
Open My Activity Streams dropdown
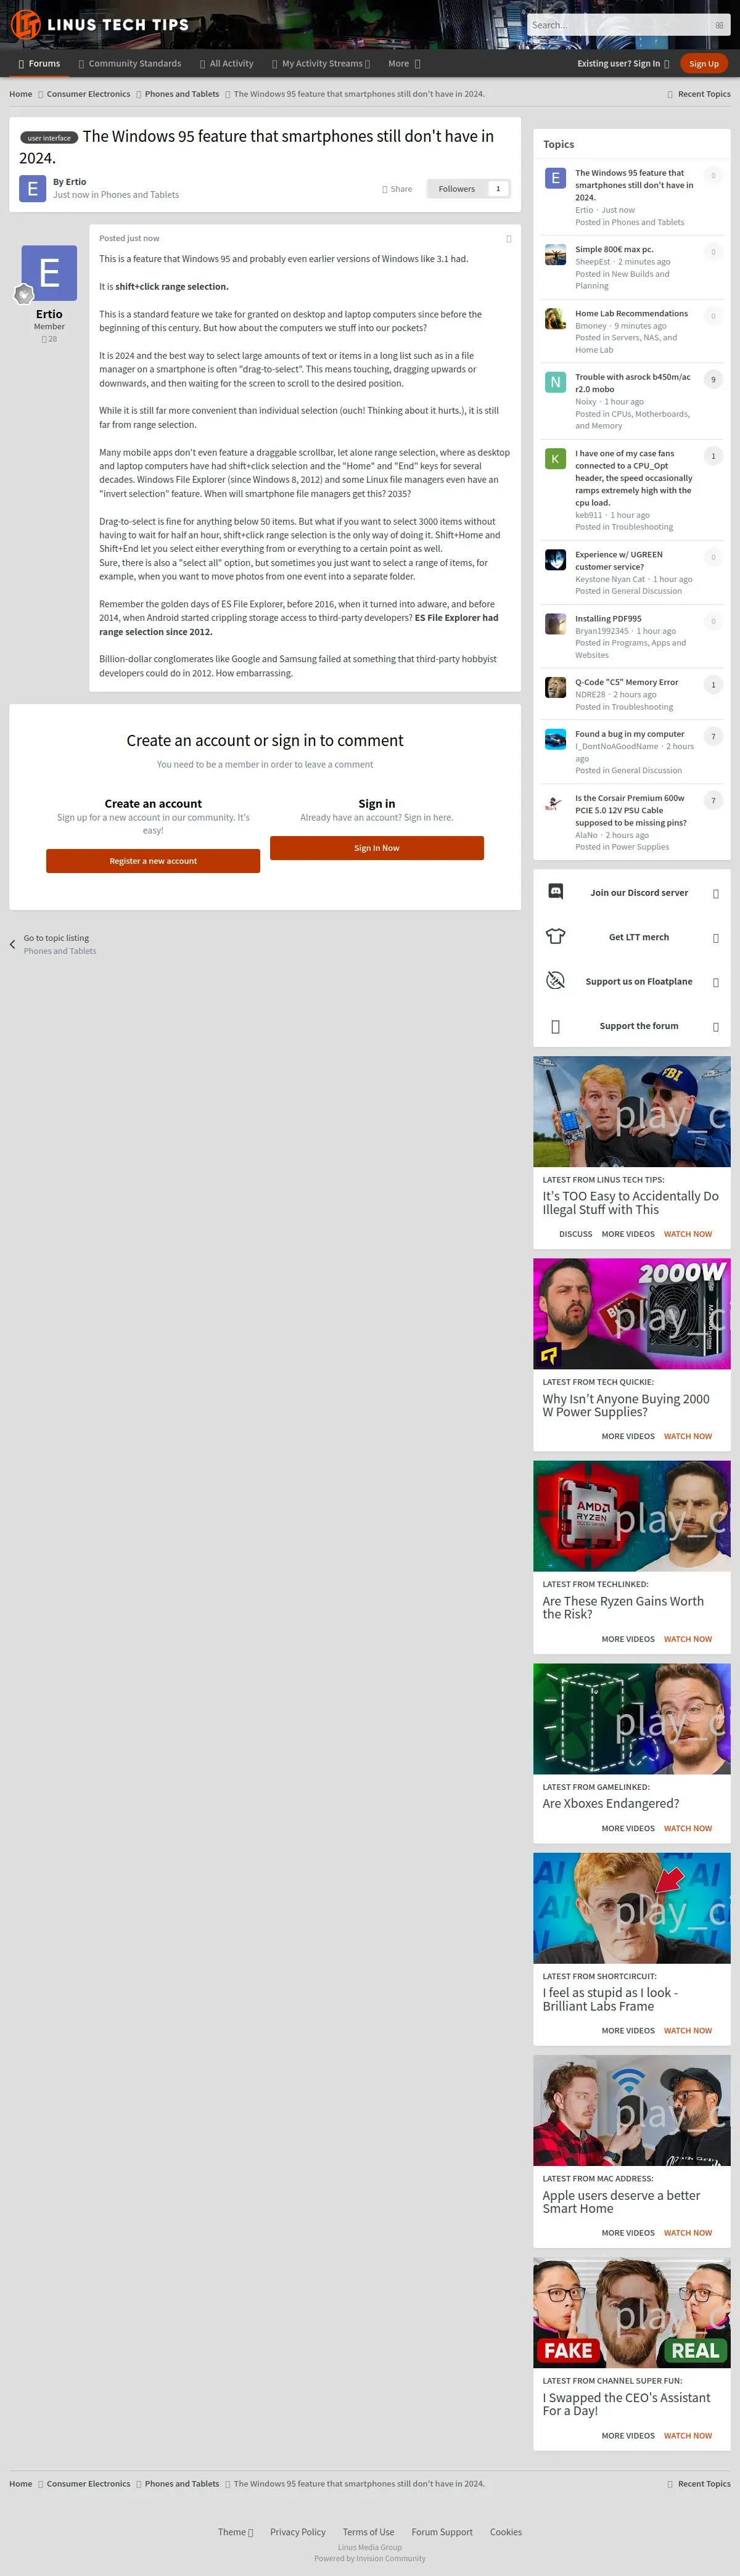[x=321, y=64]
